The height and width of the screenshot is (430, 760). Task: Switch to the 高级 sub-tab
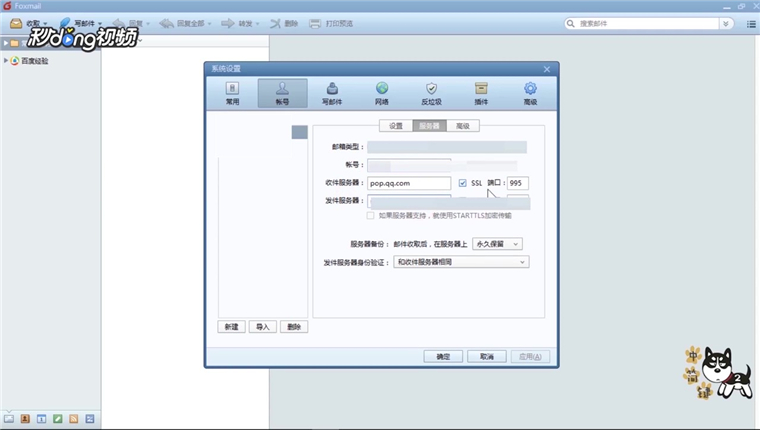click(463, 126)
